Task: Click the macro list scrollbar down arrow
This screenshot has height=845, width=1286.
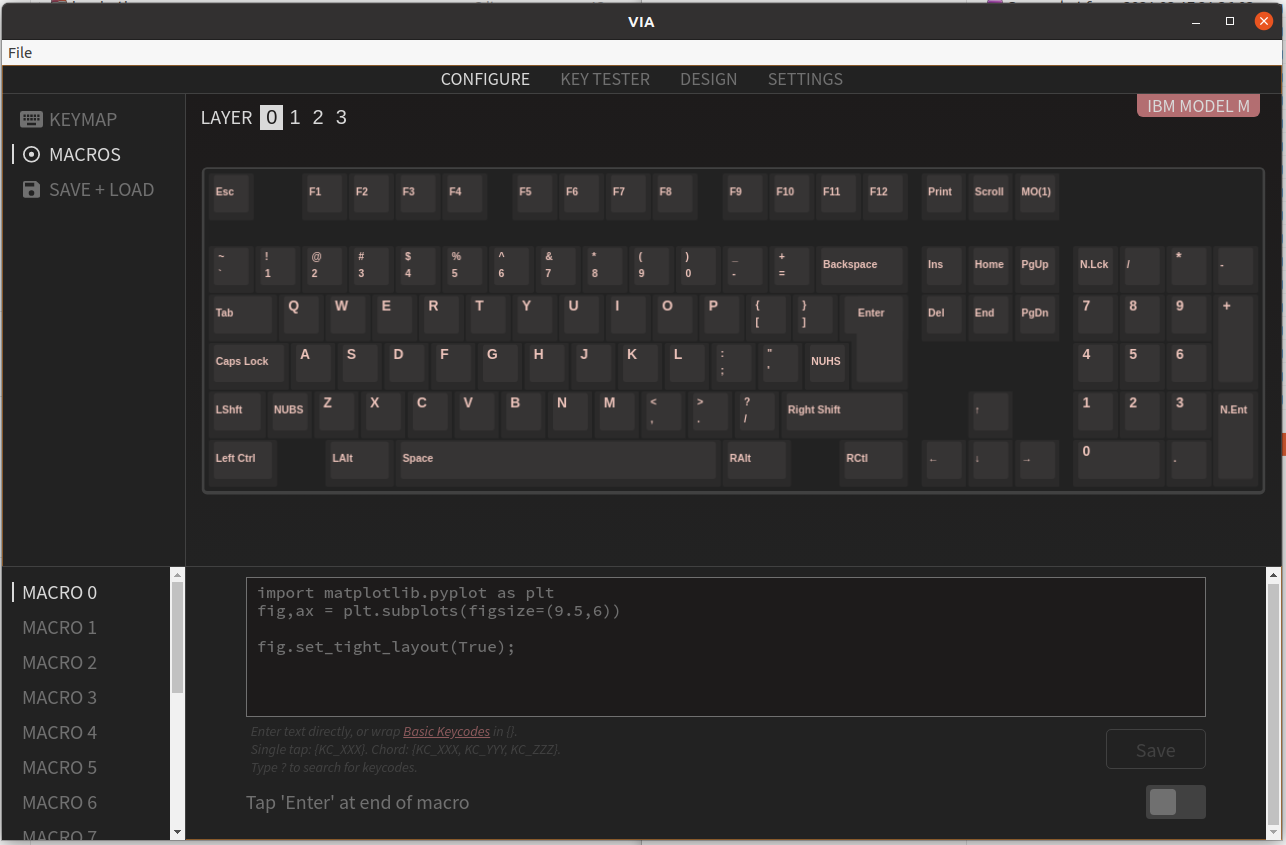Action: point(177,833)
